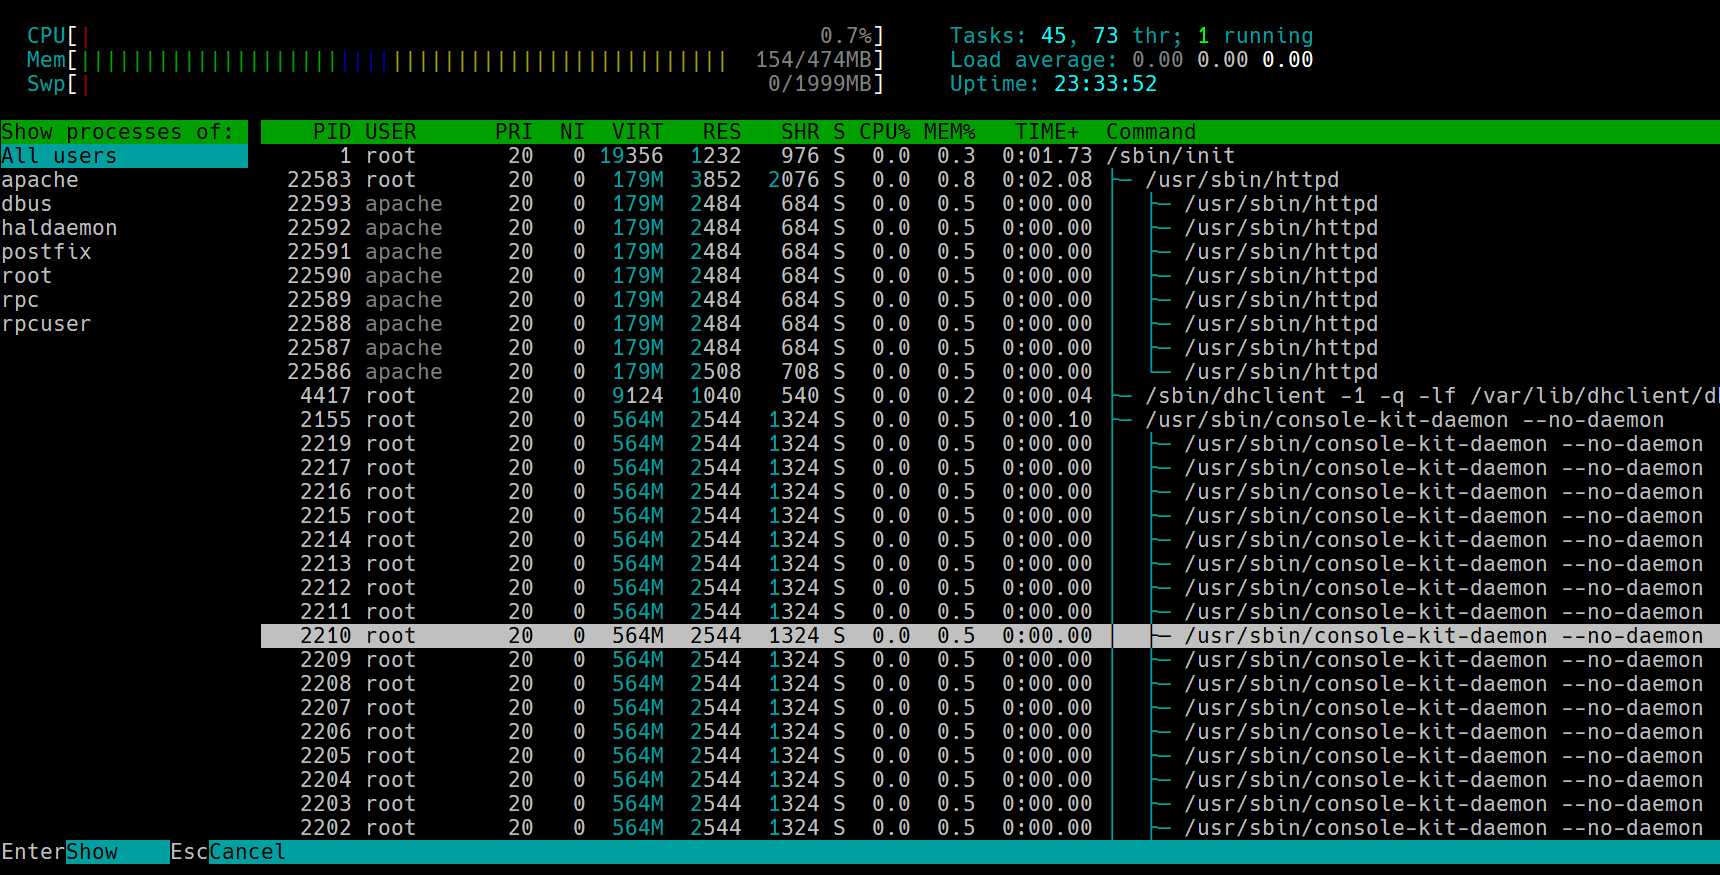Select the /sbin/init process row

pos(990,156)
